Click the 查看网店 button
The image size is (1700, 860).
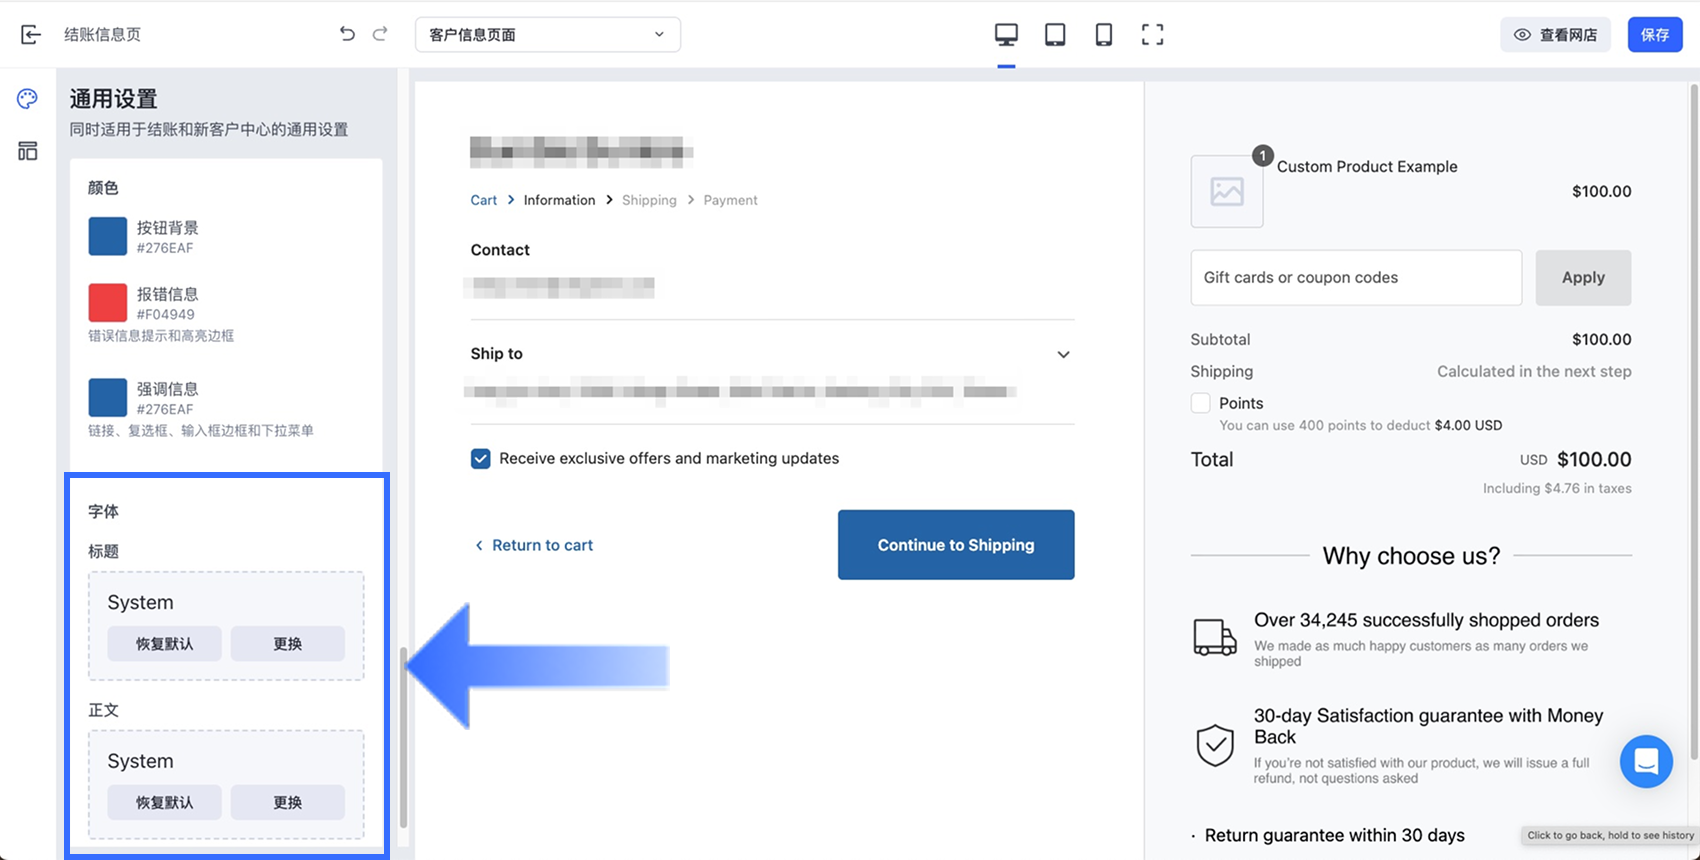1555,35
